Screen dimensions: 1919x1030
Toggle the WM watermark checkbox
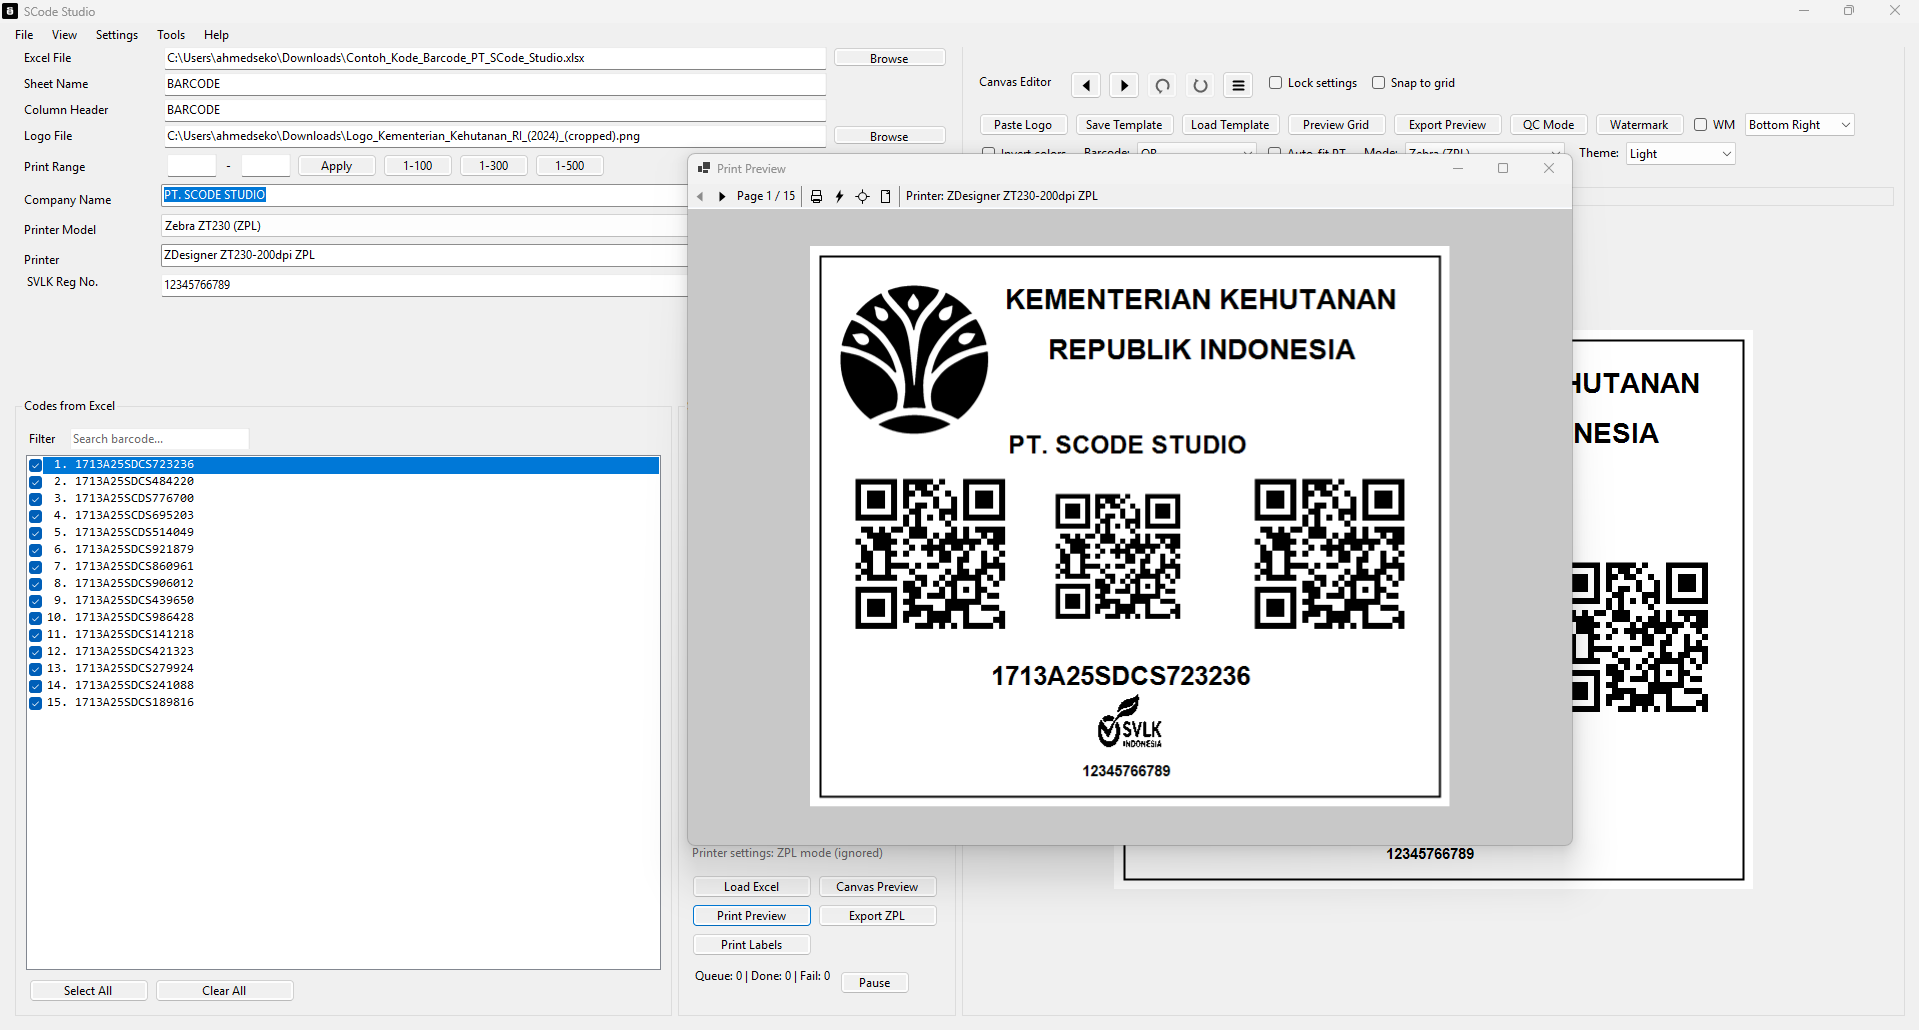point(1701,125)
